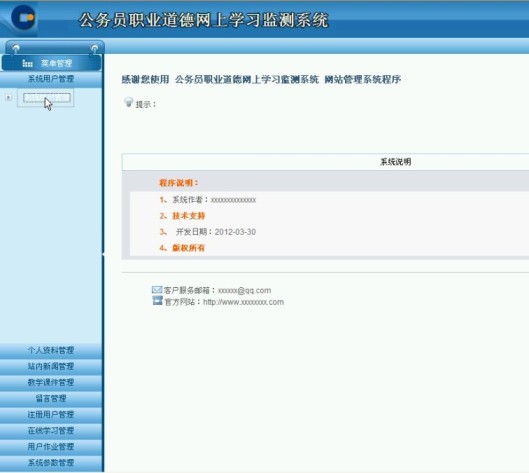Click the official website URL link
The width and height of the screenshot is (529, 473).
[x=243, y=302]
